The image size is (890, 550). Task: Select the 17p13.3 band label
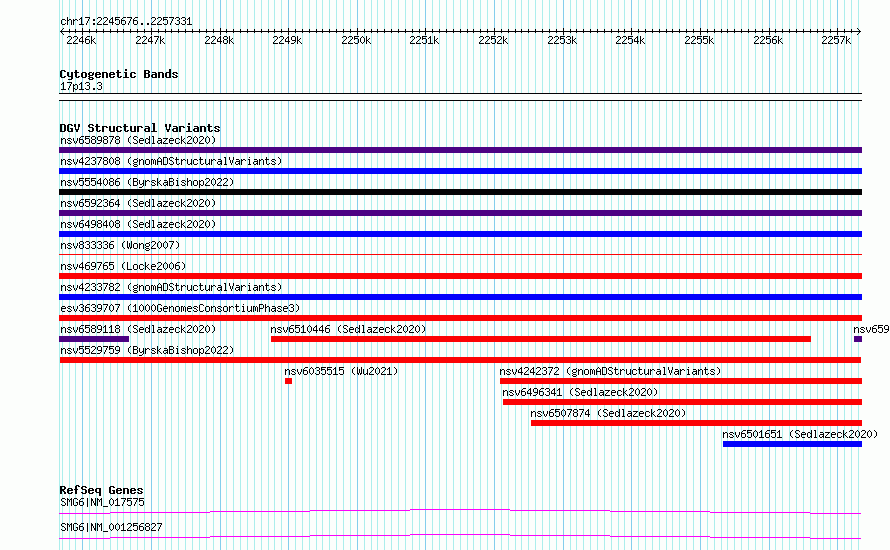click(x=81, y=86)
